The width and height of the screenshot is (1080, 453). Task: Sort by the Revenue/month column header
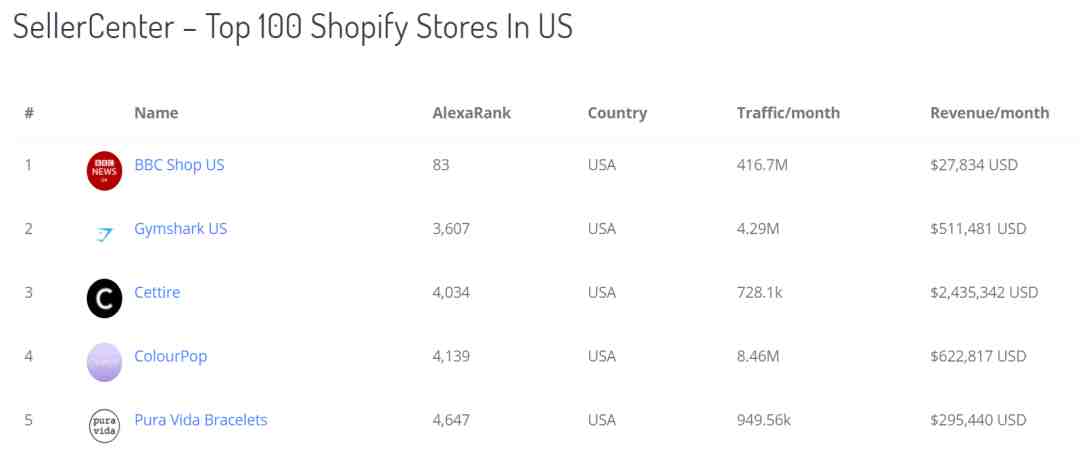pyautogui.click(x=990, y=113)
